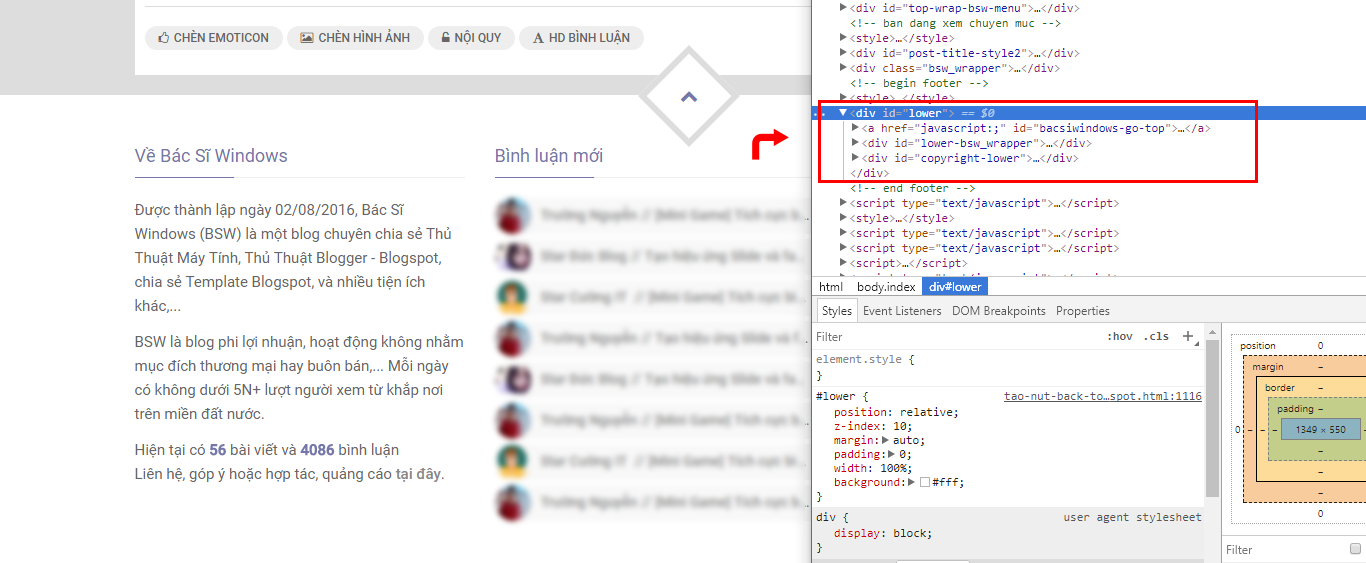Image resolution: width=1366 pixels, height=563 pixels.
Task: Expand the bacsiwindows-go-top anchor node
Action: 855,128
